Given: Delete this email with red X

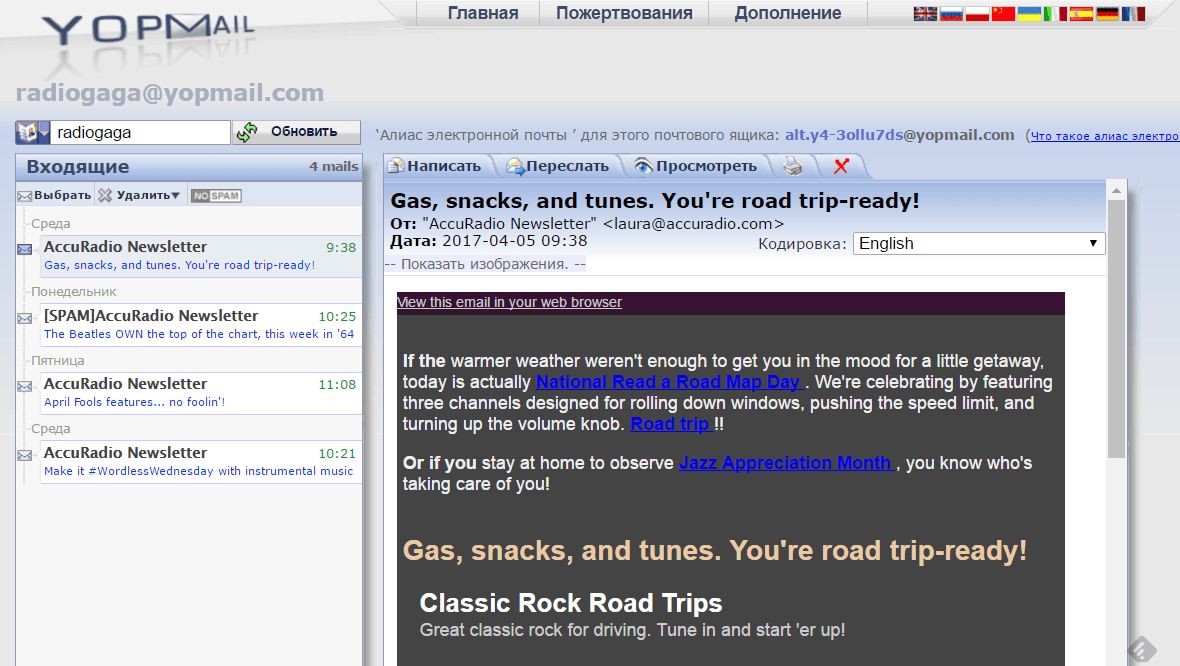Looking at the screenshot, I should [x=841, y=166].
